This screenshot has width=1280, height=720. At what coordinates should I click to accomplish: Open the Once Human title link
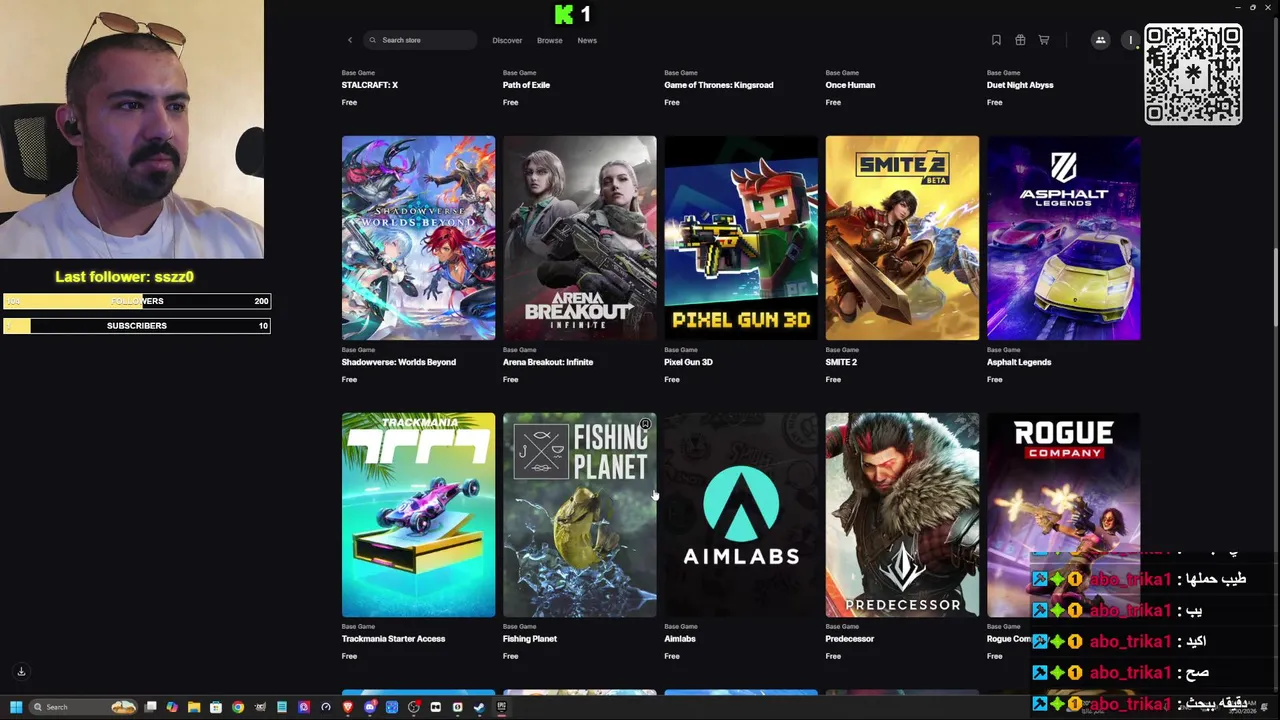tap(851, 85)
